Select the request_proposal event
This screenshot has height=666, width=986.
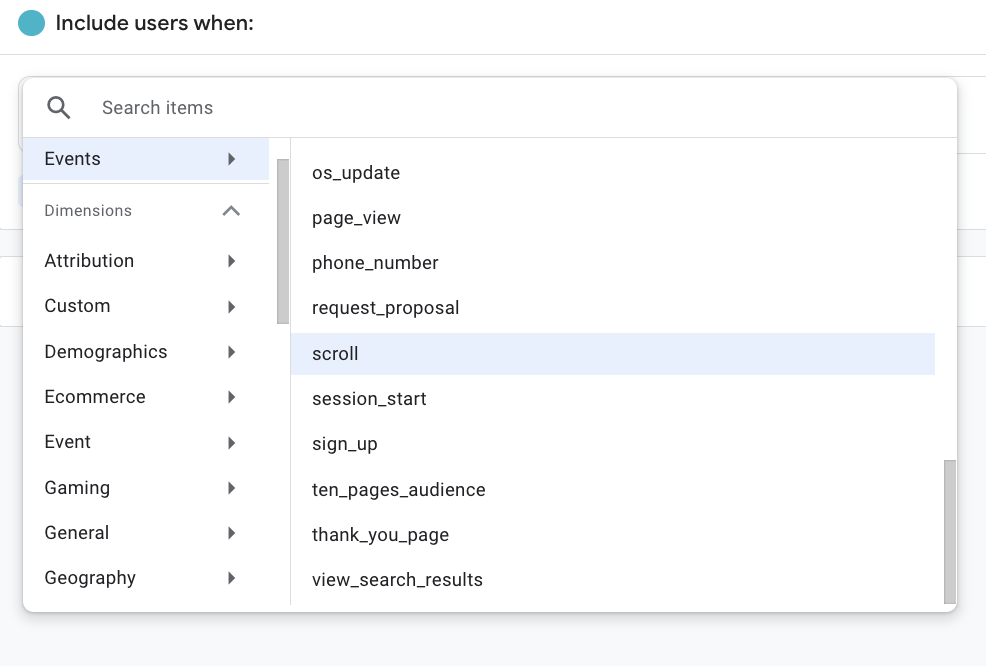(613, 308)
